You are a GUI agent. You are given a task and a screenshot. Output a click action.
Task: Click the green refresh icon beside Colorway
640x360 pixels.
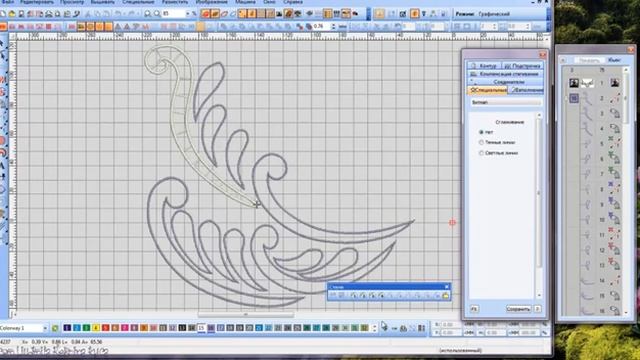click(55, 328)
